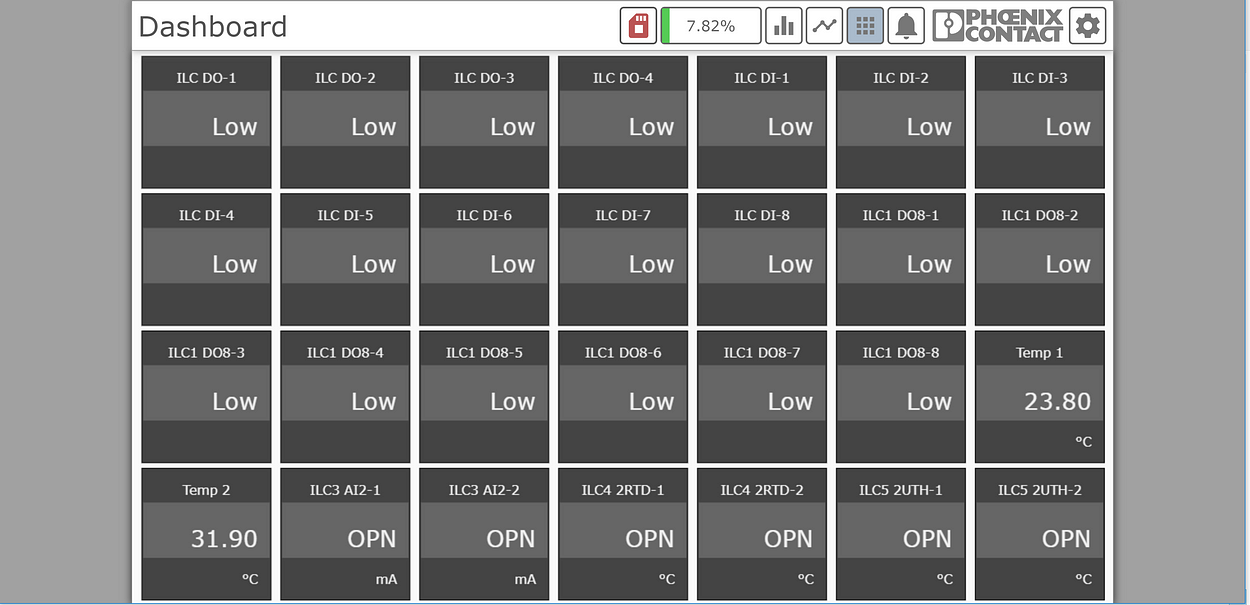Select the ILC3 AI2-2 tile

(484, 533)
